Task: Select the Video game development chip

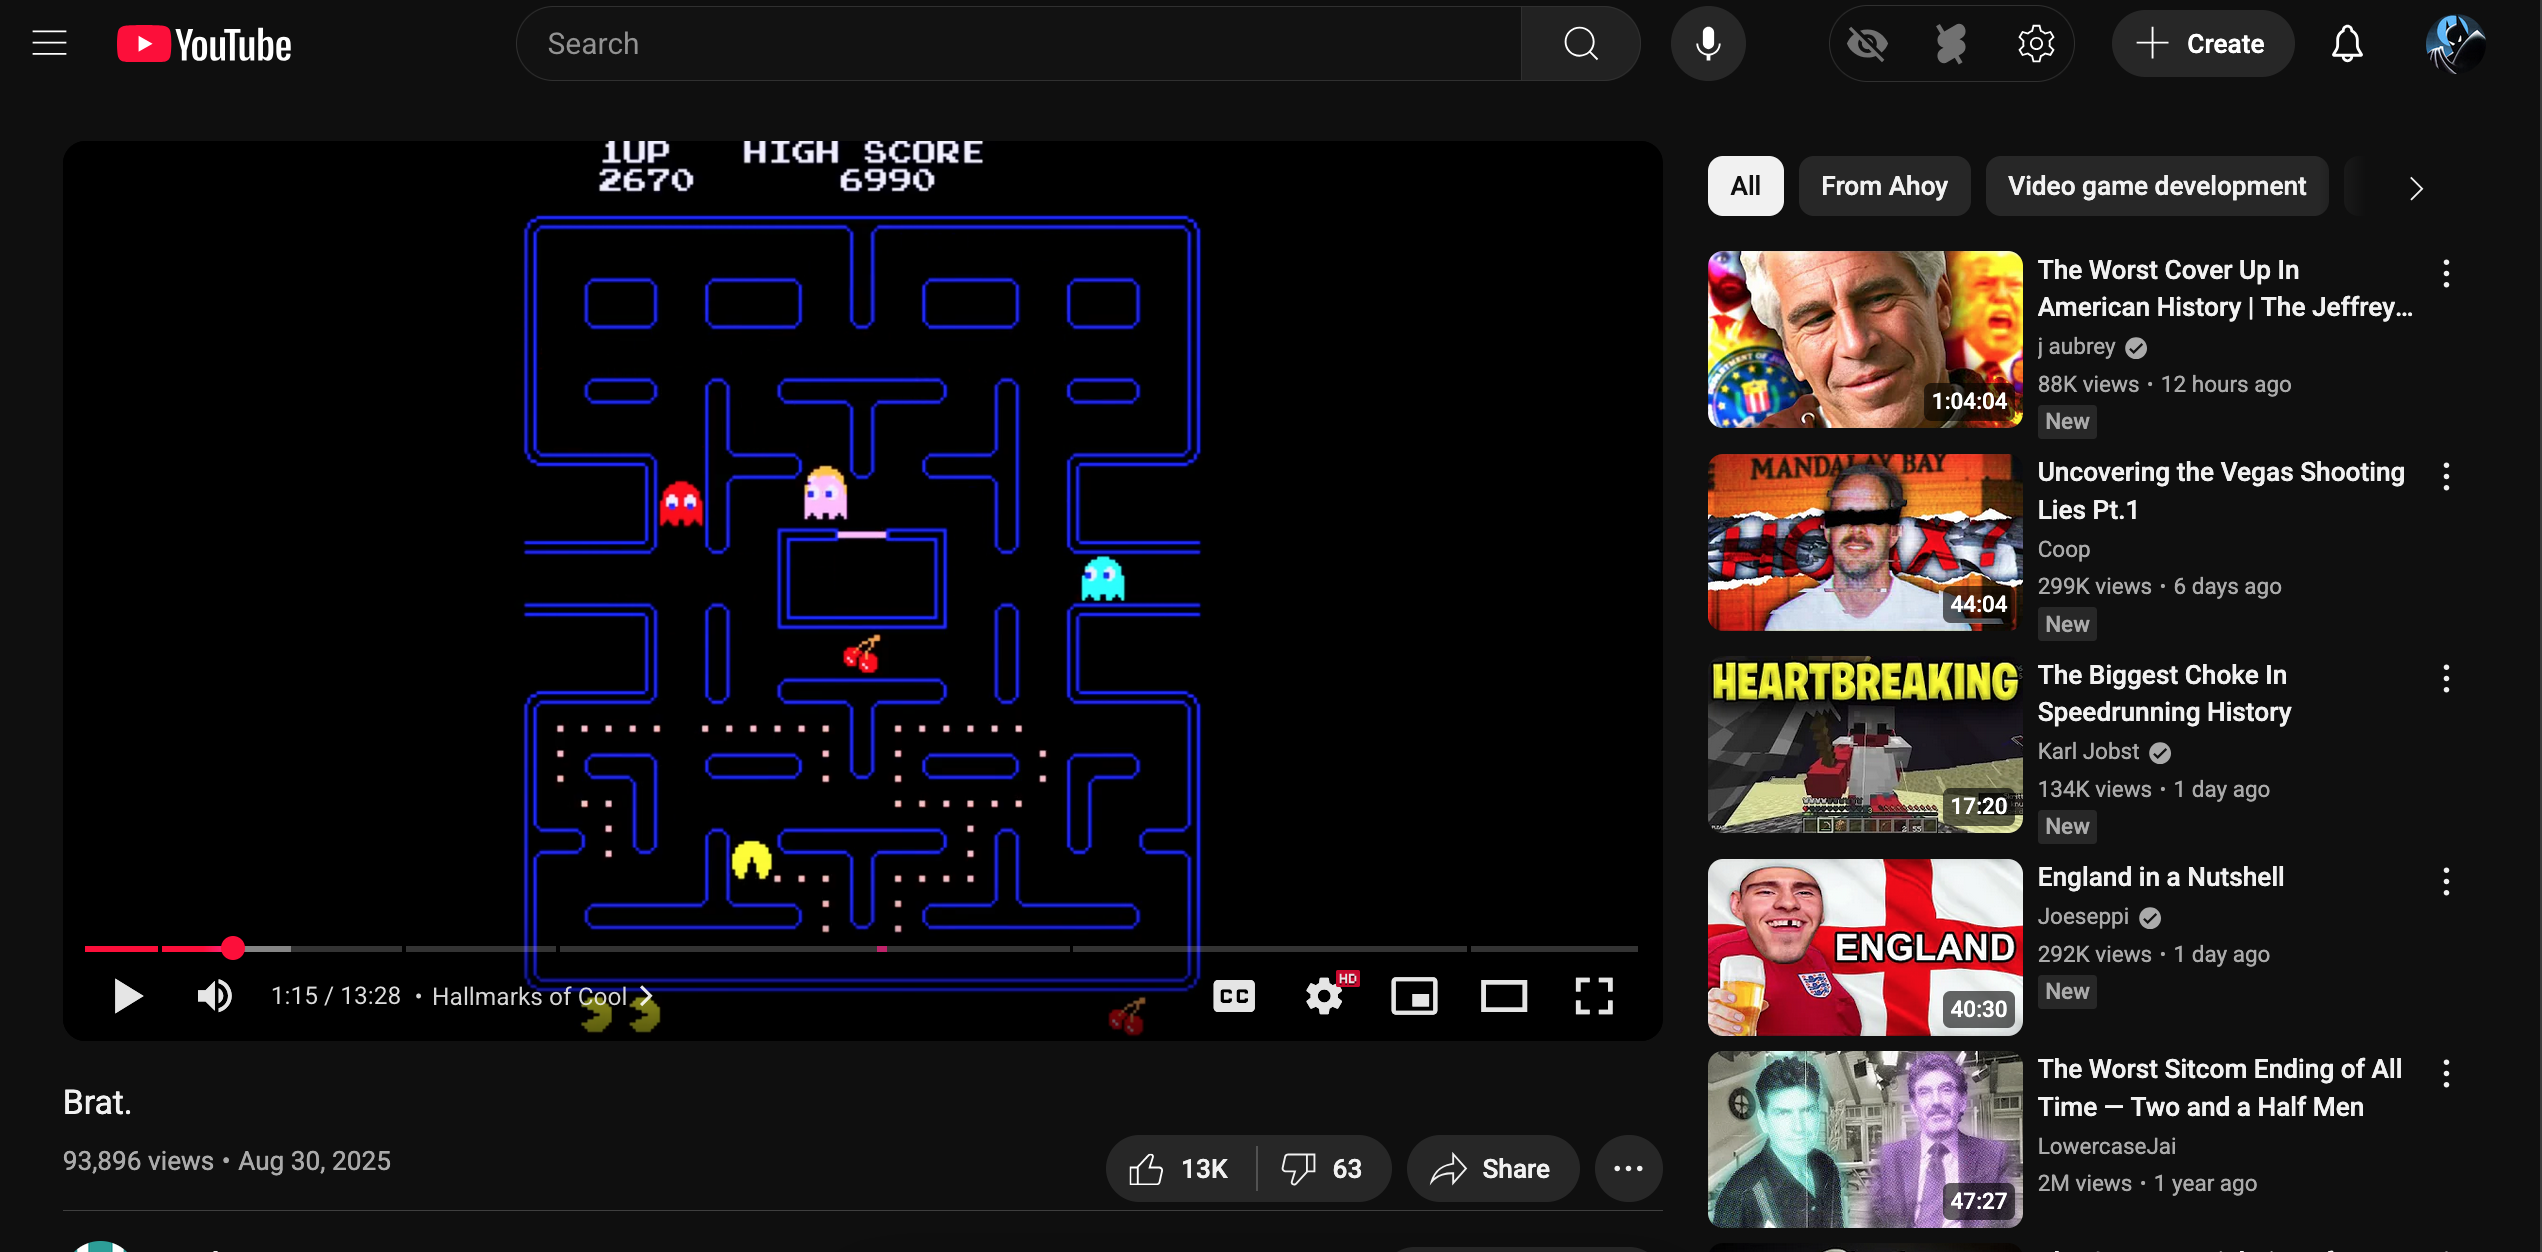Action: [2156, 186]
